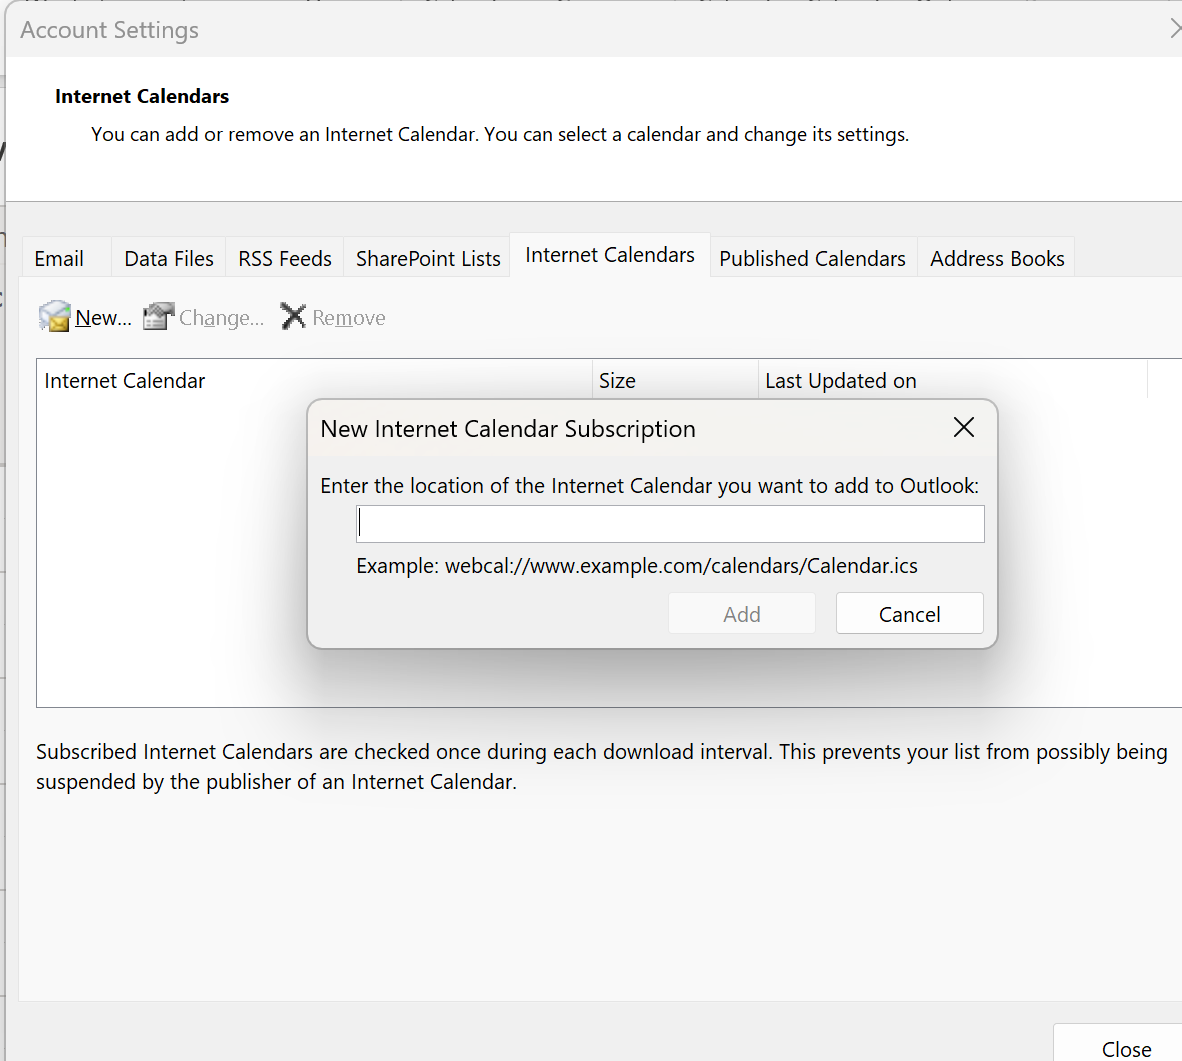This screenshot has height=1061, width=1182.
Task: Sort by the Size column header
Action: click(x=675, y=380)
